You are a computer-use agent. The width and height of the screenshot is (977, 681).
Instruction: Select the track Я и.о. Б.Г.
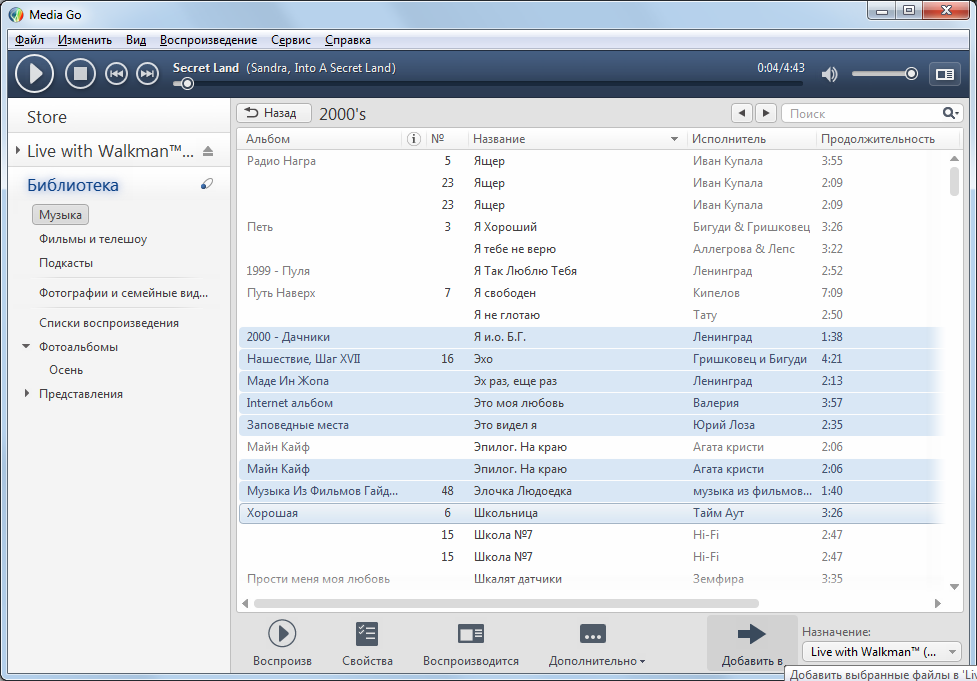500,337
